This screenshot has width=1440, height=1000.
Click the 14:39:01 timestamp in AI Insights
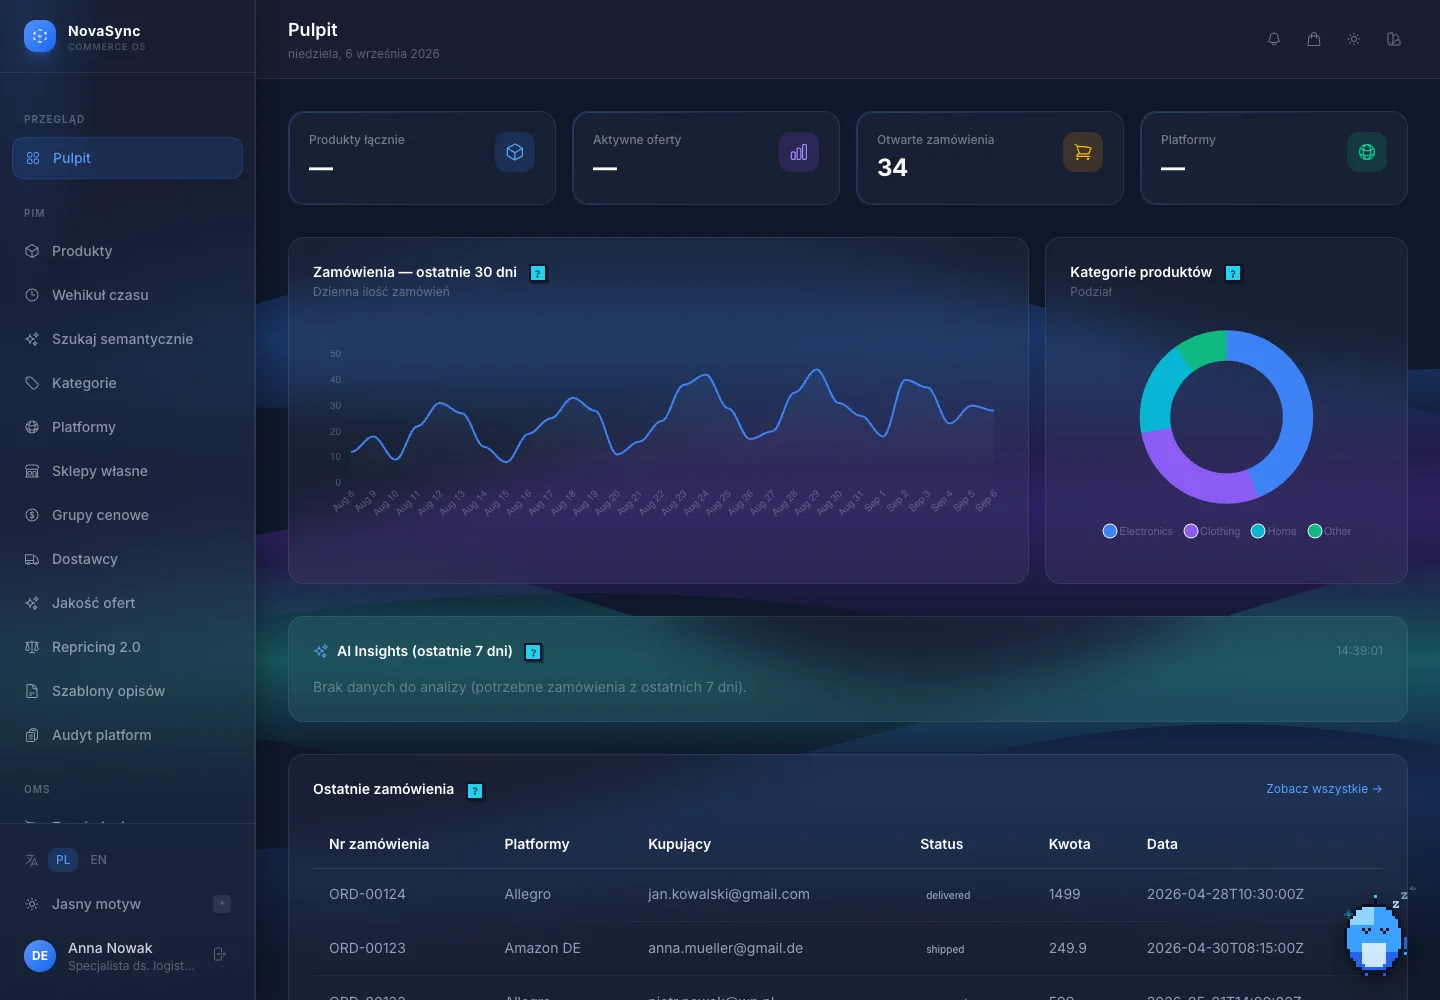point(1359,650)
